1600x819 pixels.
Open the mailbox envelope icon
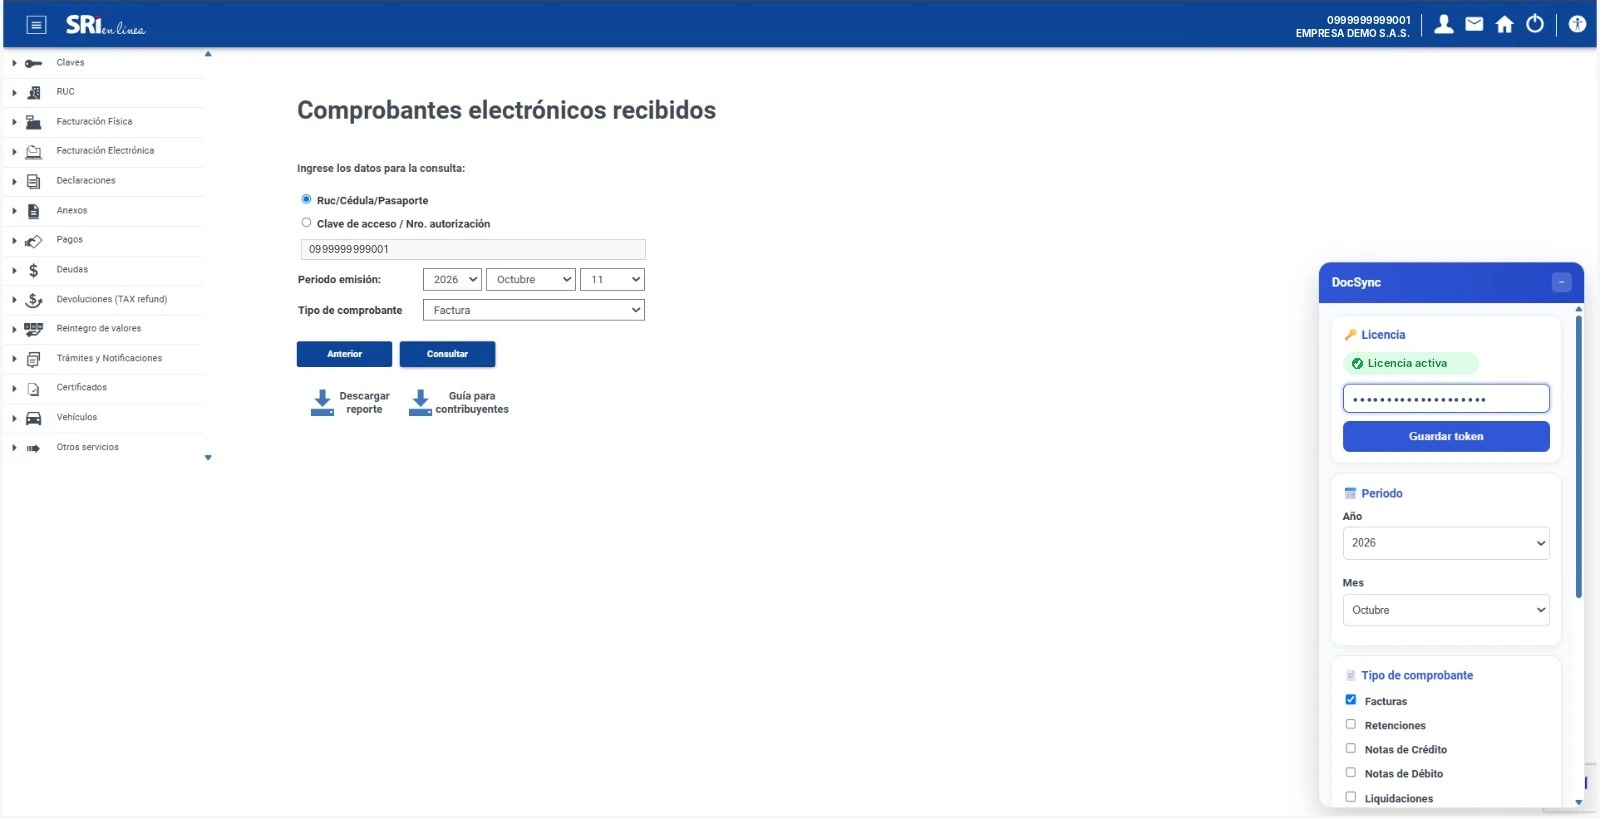click(x=1474, y=24)
